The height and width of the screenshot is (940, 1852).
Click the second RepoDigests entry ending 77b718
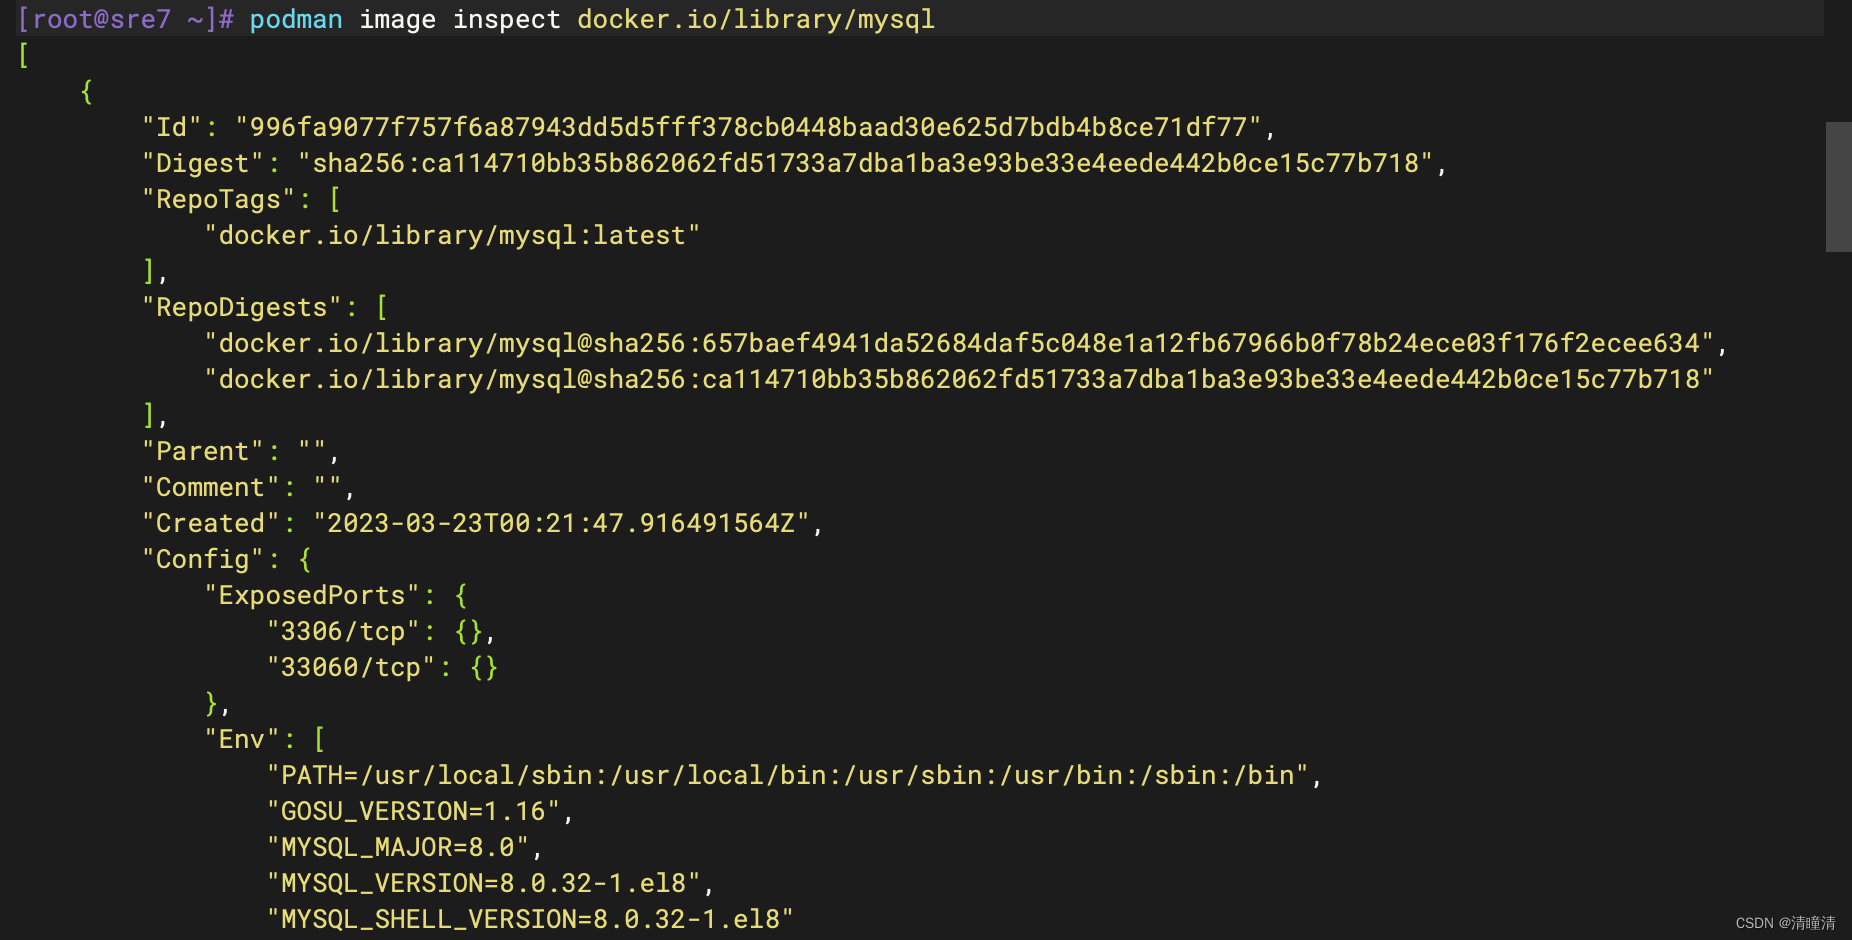960,379
